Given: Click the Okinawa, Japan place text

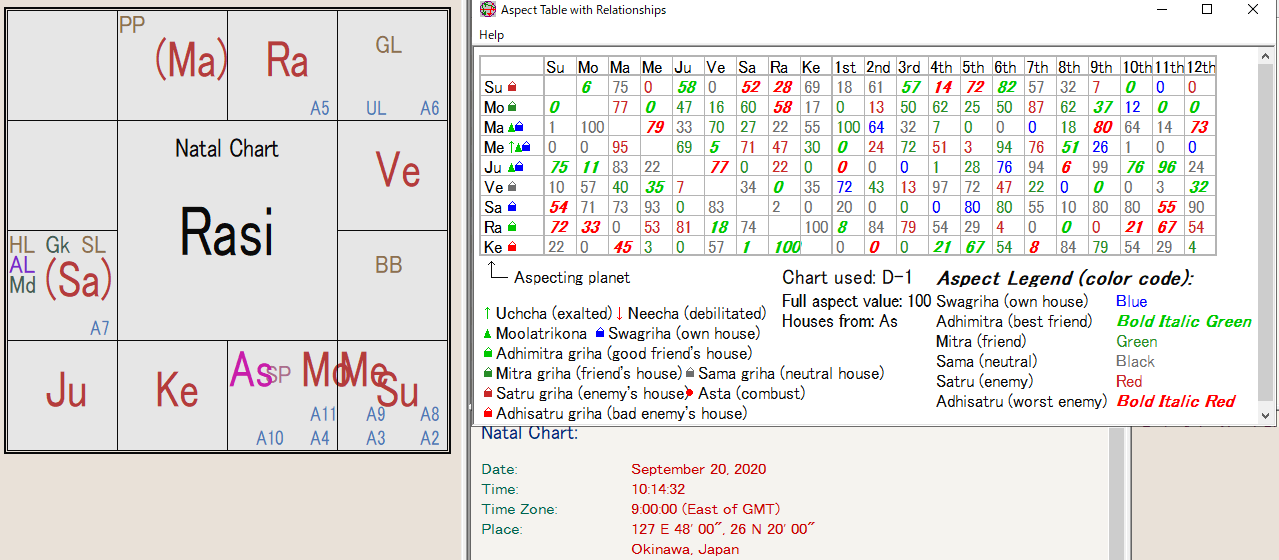Looking at the screenshot, I should [685, 549].
